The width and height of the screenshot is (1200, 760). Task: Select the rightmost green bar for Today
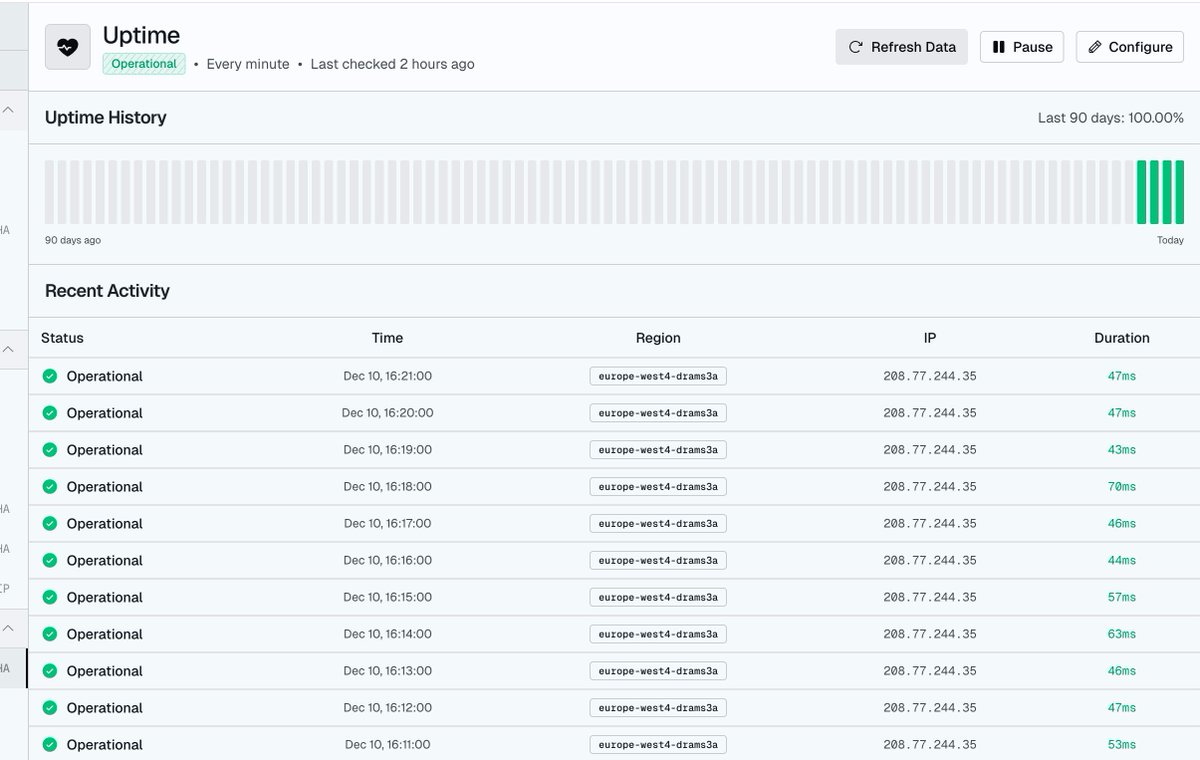[x=1180, y=192]
